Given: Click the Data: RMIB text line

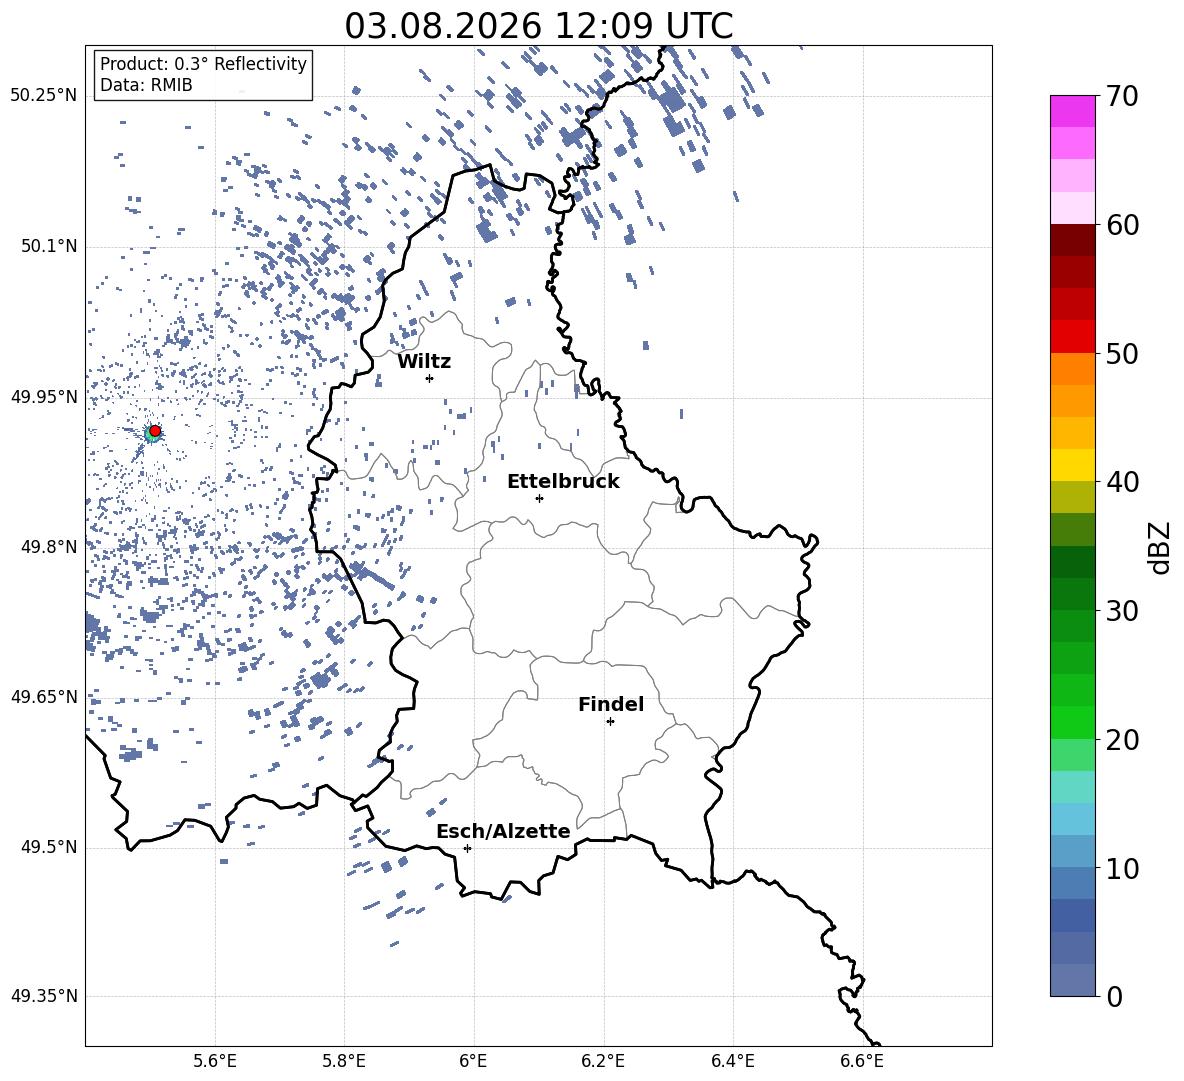Looking at the screenshot, I should pyautogui.click(x=146, y=85).
